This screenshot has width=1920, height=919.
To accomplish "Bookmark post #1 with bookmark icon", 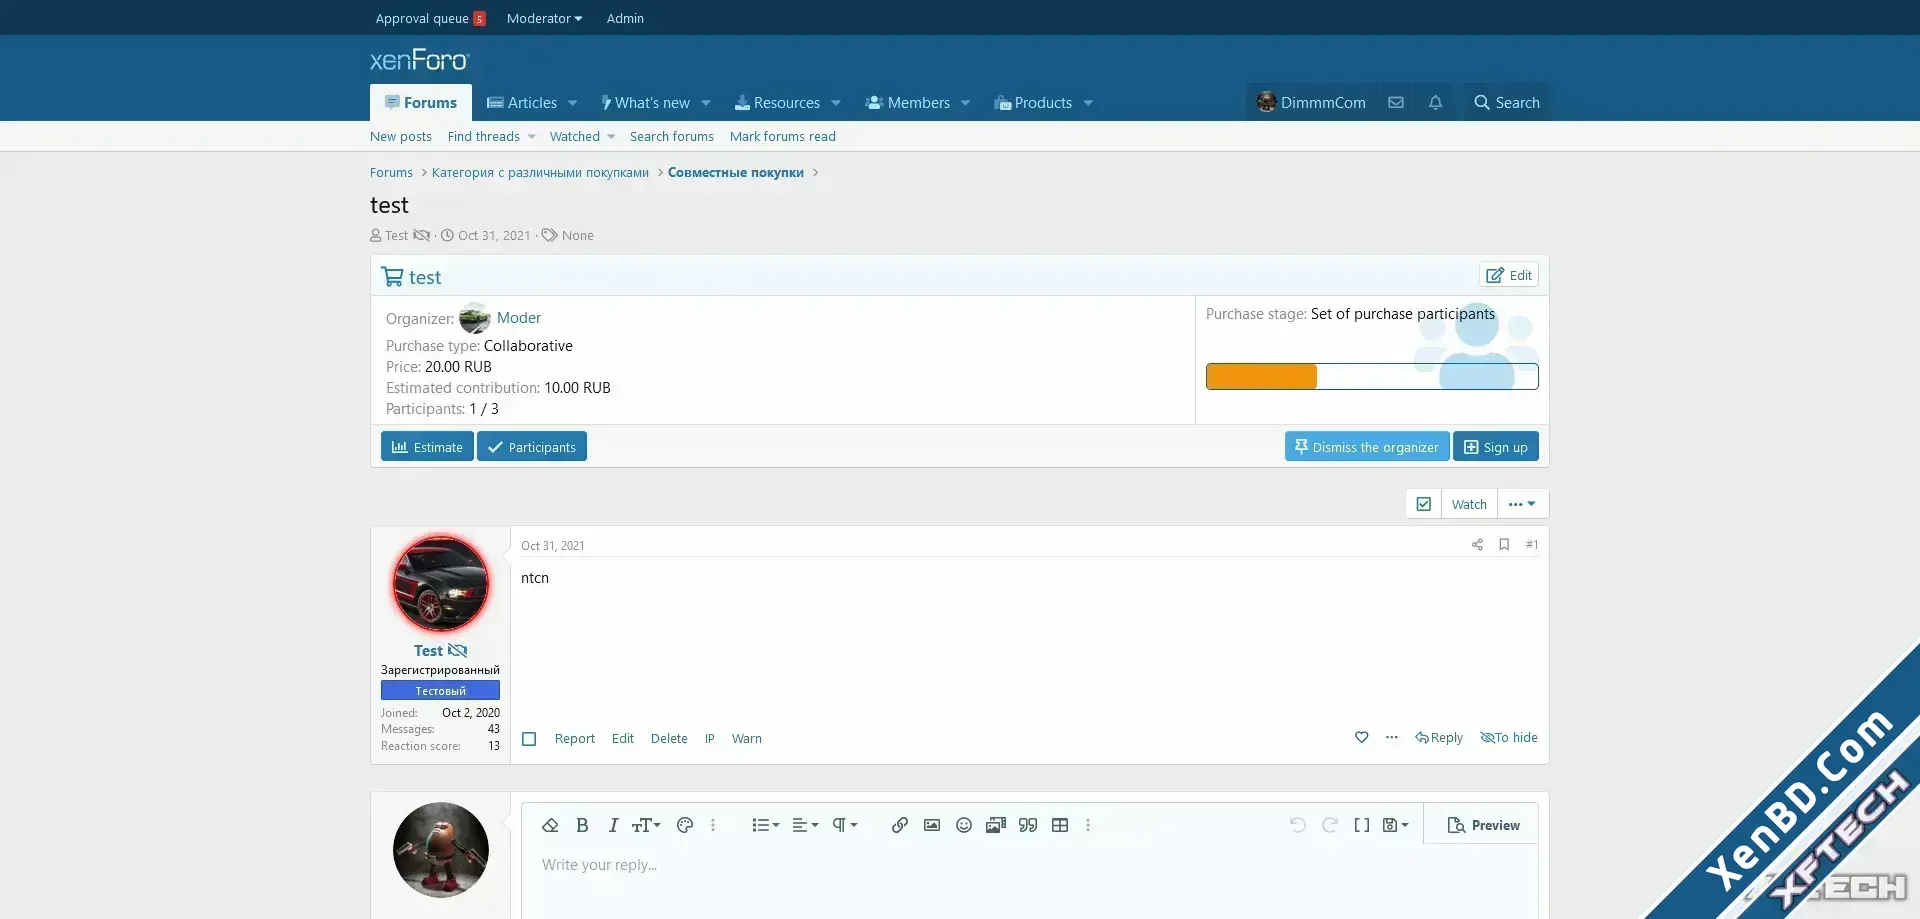I will tap(1504, 544).
